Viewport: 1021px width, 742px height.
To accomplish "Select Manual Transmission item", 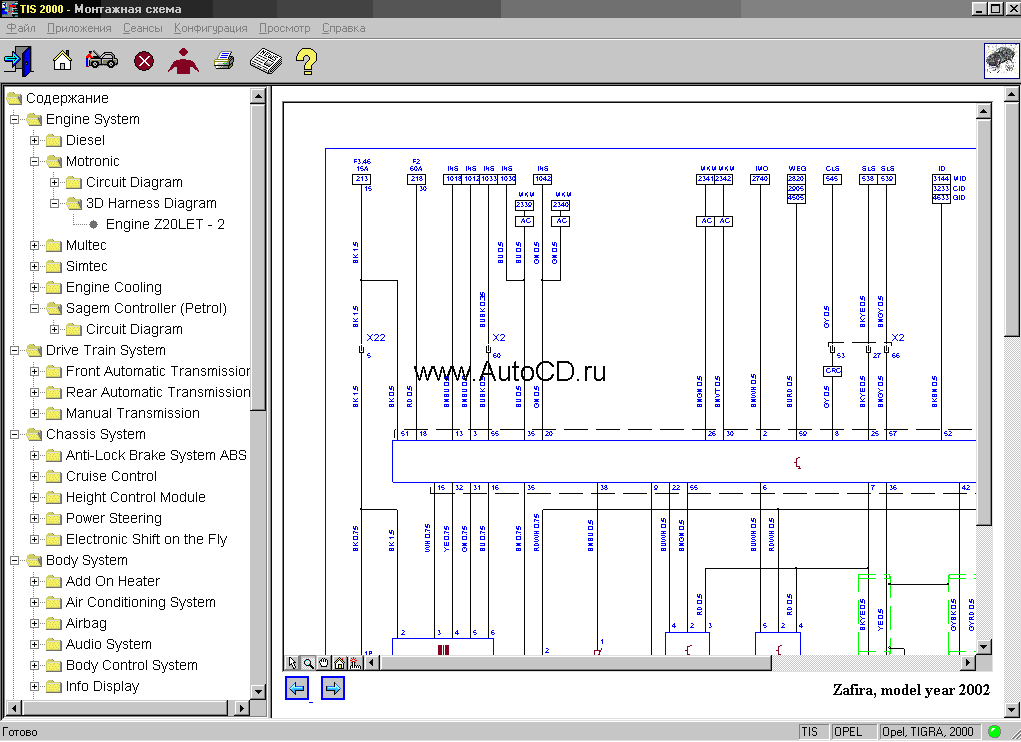I will click(x=132, y=413).
